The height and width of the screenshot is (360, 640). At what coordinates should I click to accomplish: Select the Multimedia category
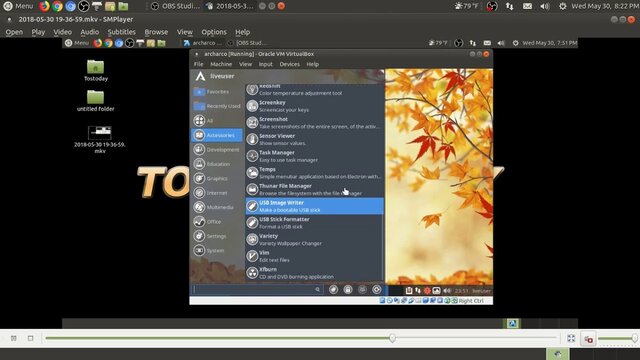(217, 207)
